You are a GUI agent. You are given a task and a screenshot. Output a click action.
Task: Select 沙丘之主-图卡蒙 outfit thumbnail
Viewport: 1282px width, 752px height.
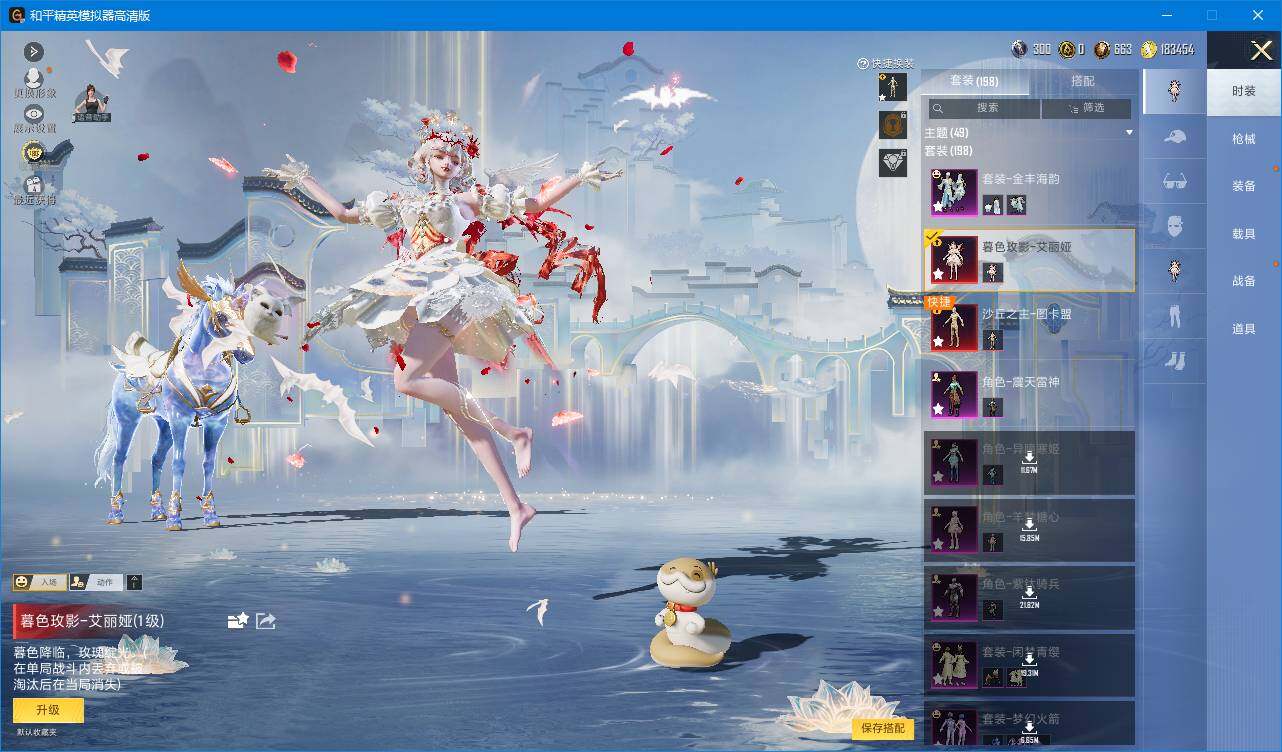pyautogui.click(x=954, y=327)
